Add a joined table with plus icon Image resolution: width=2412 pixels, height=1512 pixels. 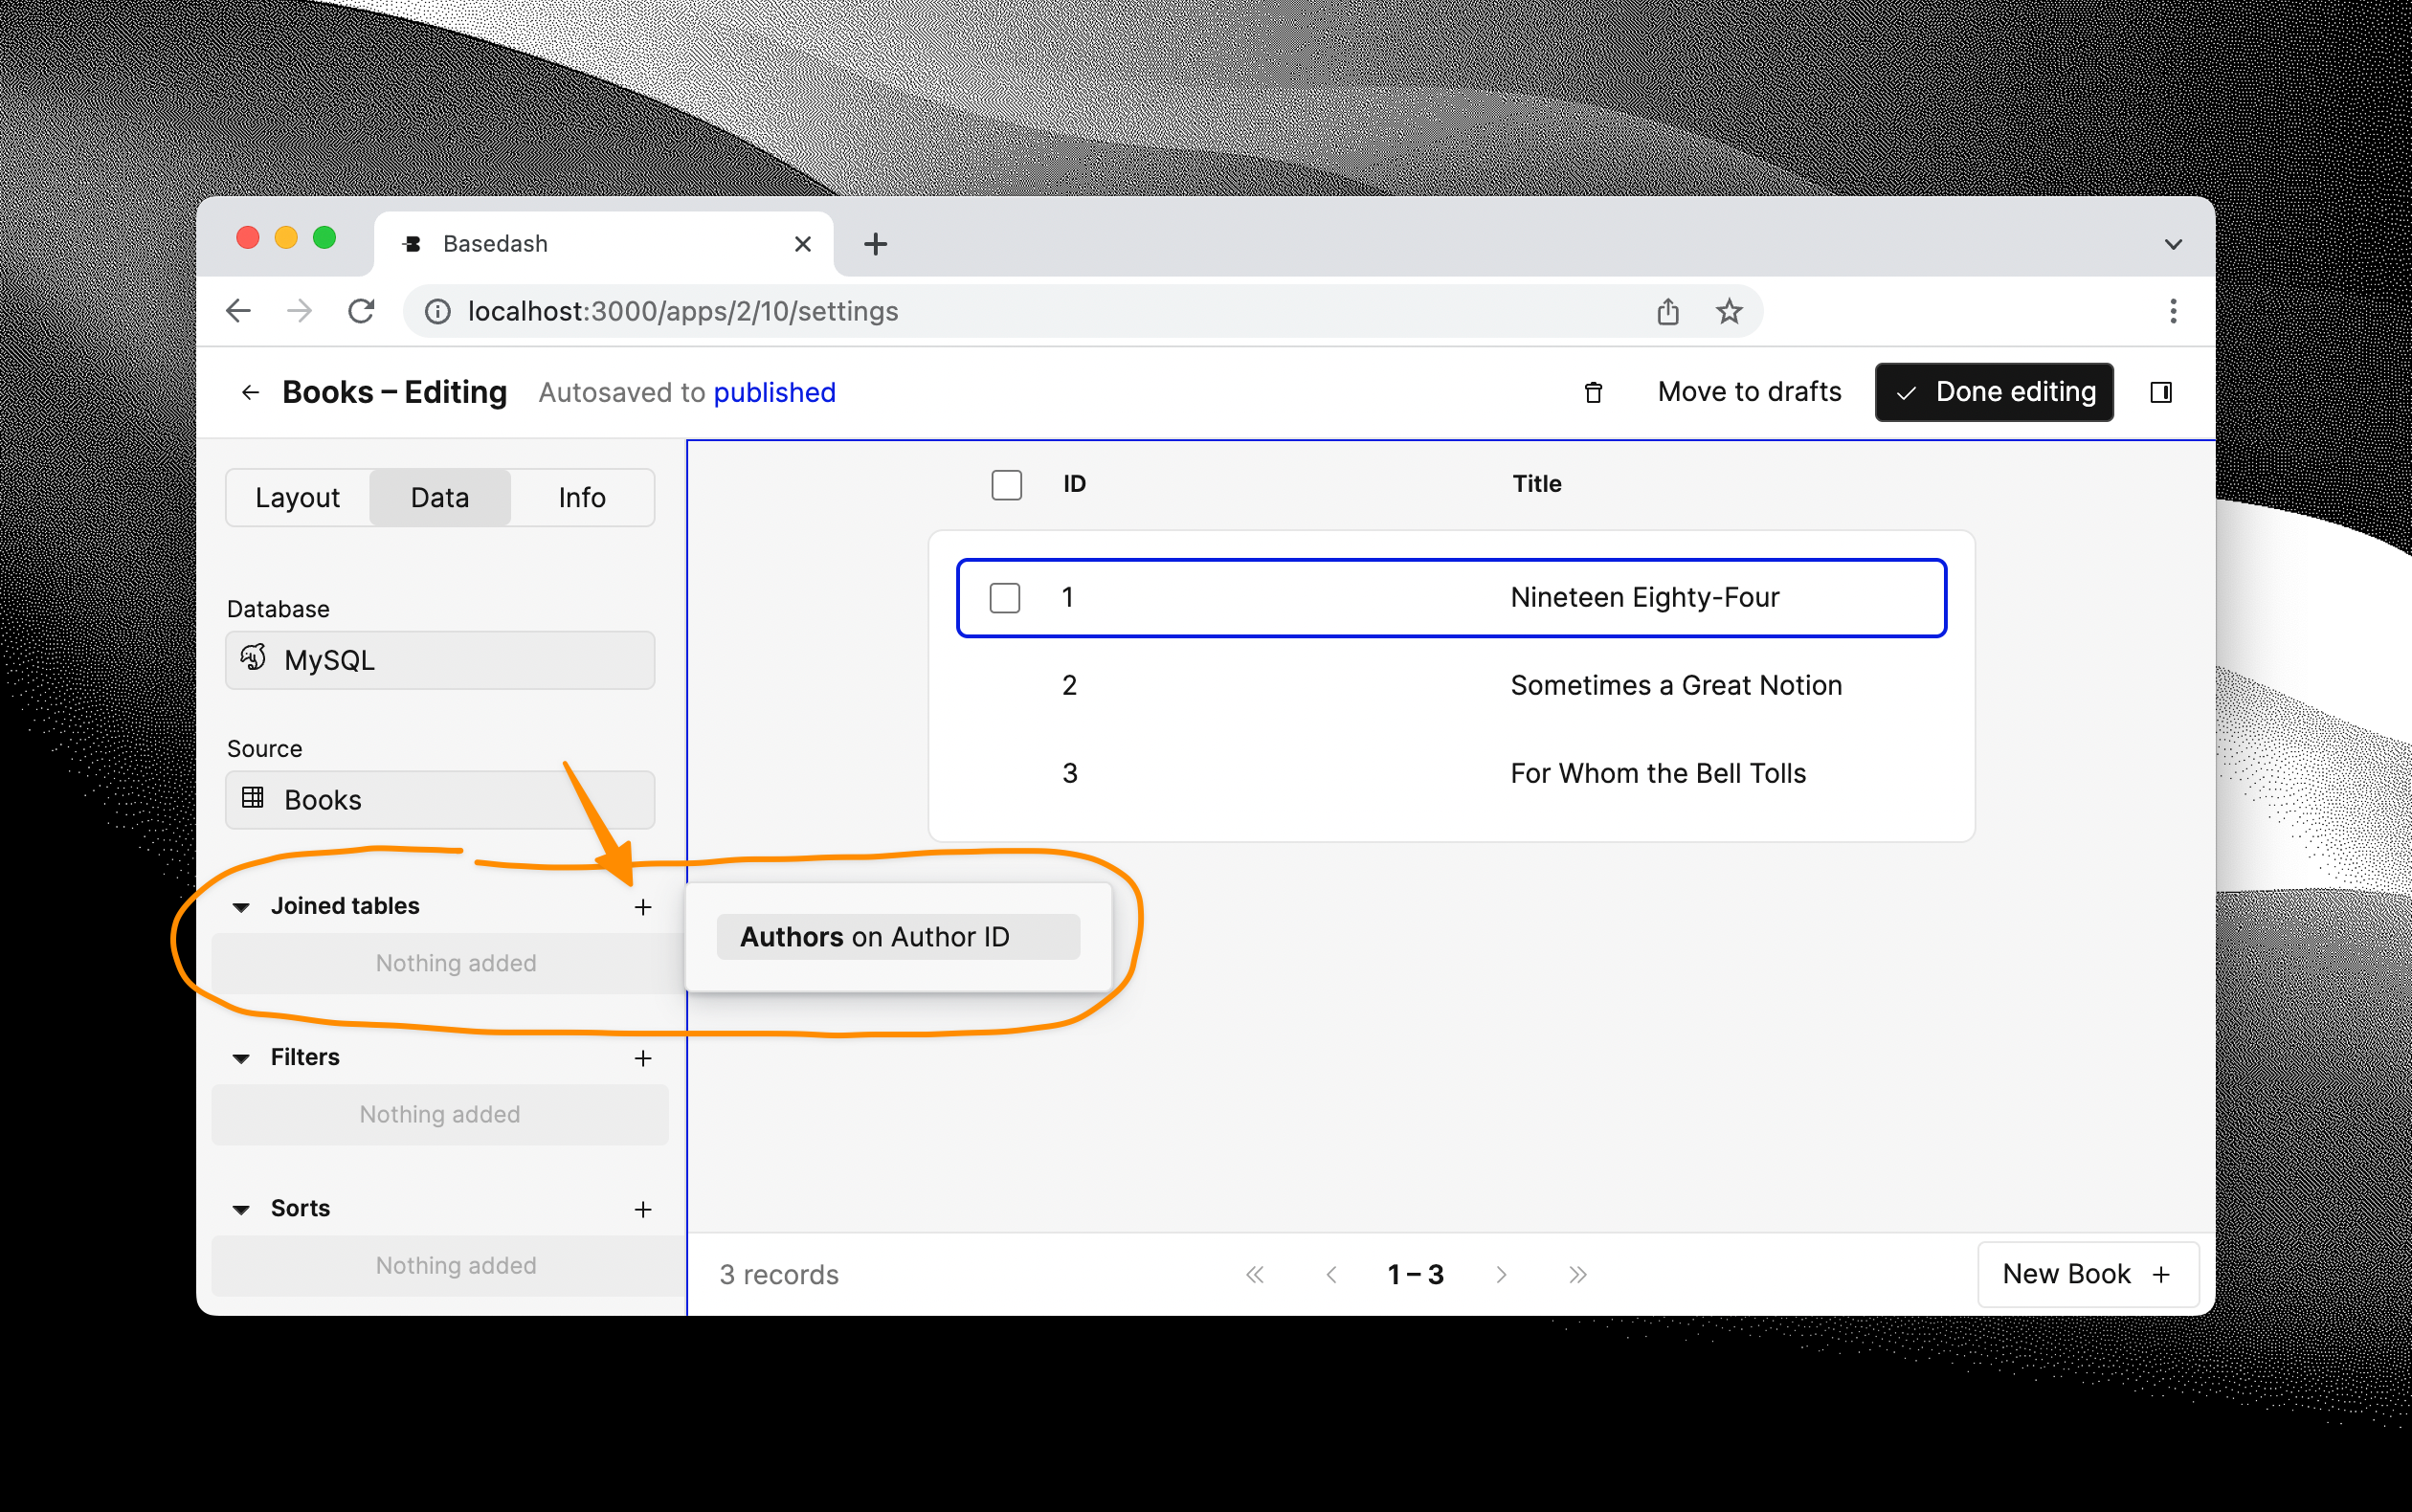click(643, 907)
